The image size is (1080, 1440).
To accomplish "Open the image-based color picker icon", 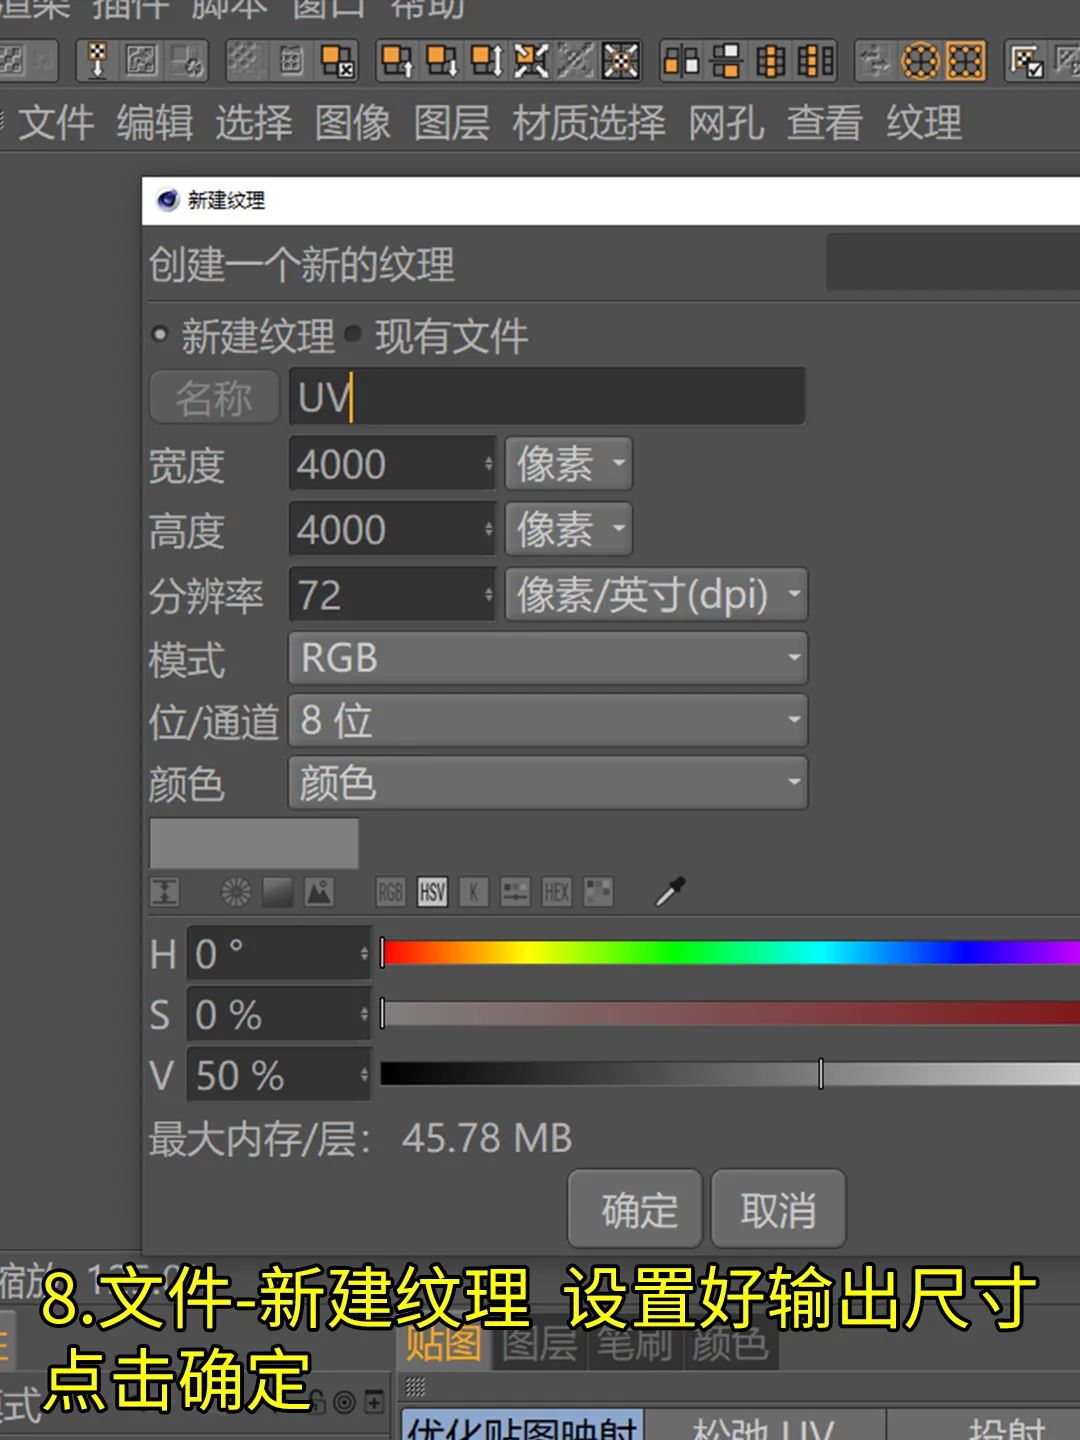I will (318, 891).
